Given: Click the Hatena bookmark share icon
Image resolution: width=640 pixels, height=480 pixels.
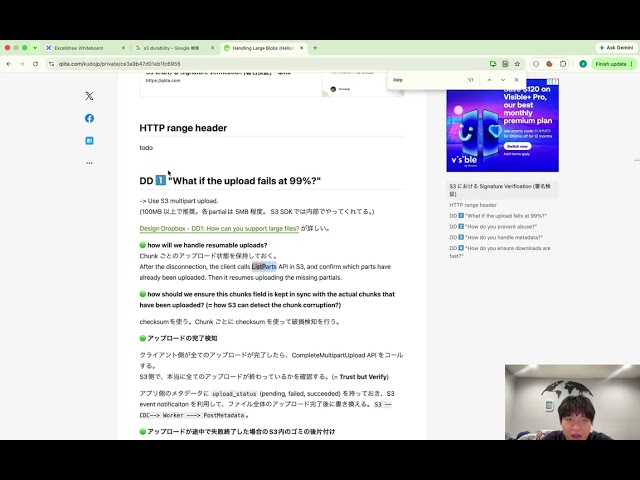Looking at the screenshot, I should point(89,140).
